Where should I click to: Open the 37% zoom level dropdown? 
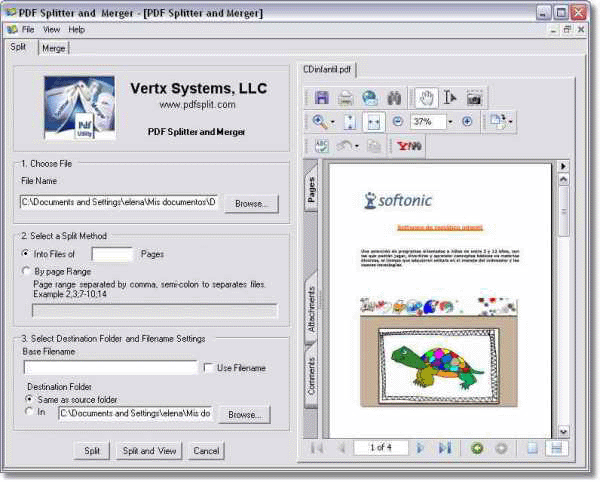coord(450,122)
